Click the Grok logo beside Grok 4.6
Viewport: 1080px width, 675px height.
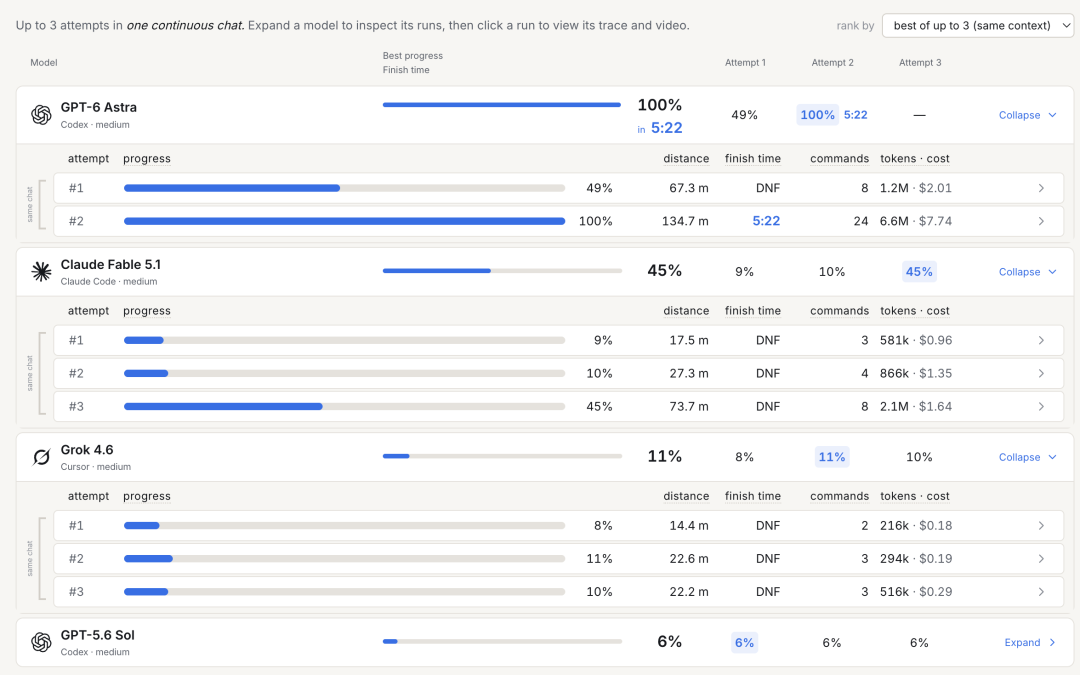[41, 457]
